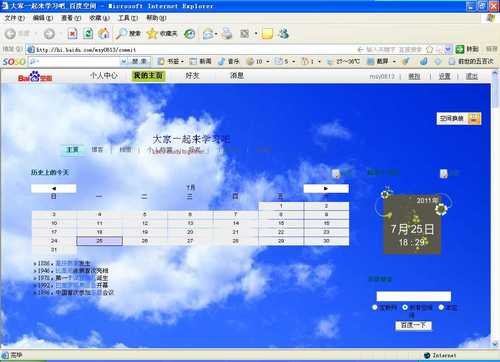Viewport: 500px width, 362px height.
Task: Click the 百度一下 search button
Action: coord(413,325)
